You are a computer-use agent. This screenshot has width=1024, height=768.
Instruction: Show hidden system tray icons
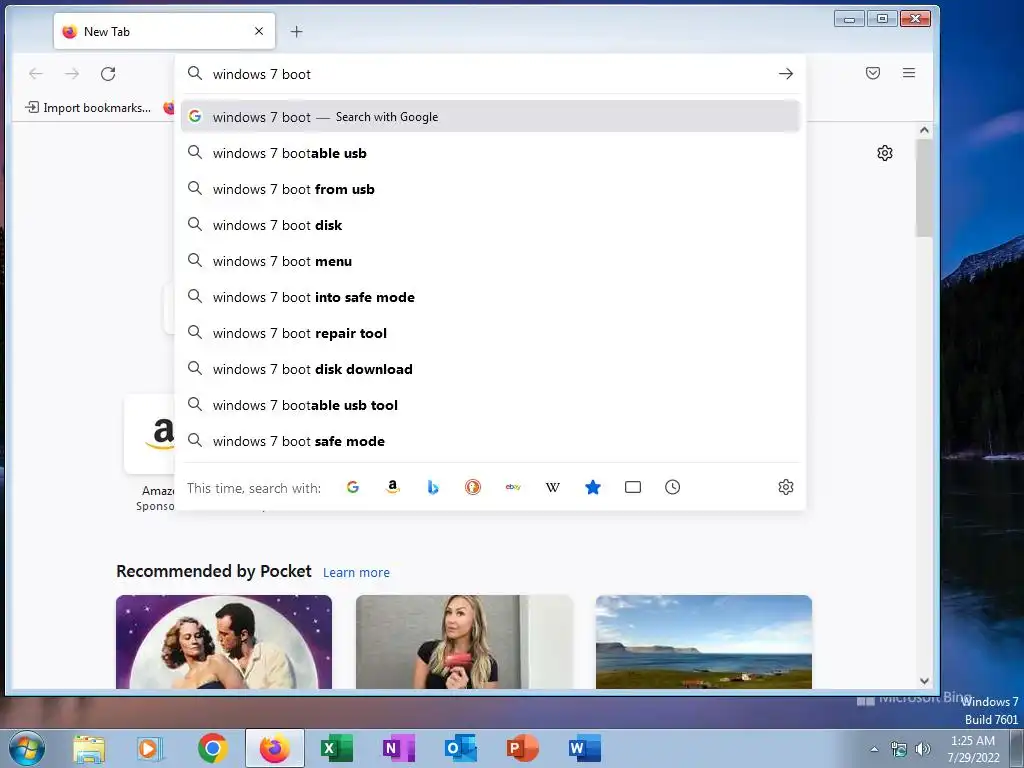click(x=874, y=749)
